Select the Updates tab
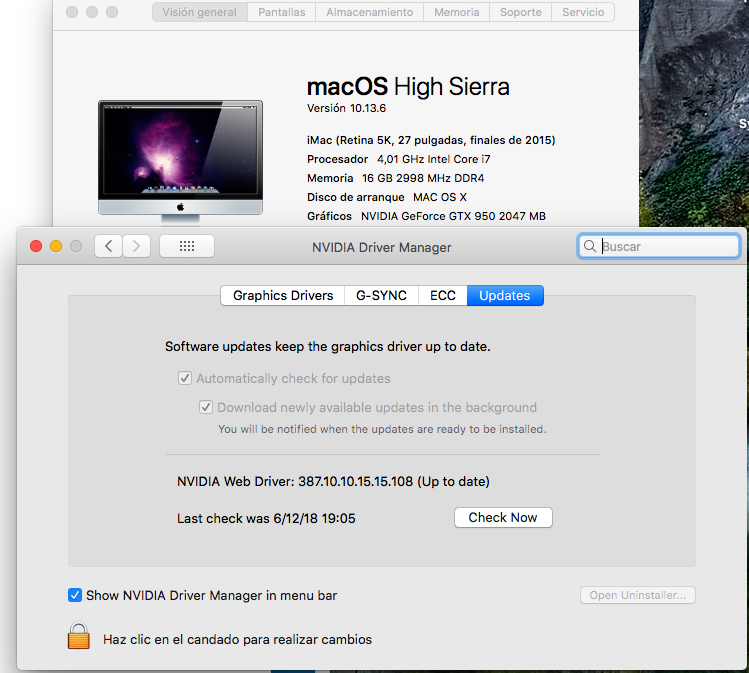Image resolution: width=749 pixels, height=673 pixels. [505, 296]
